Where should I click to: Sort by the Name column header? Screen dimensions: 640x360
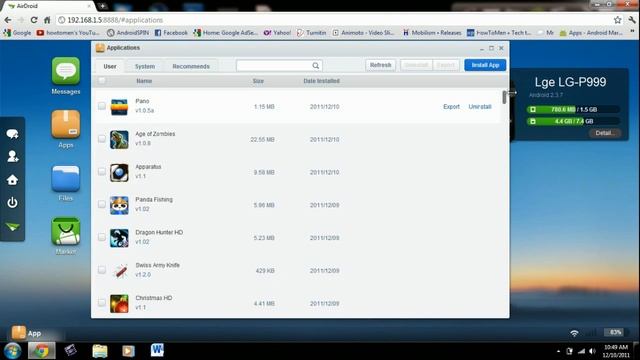(144, 81)
